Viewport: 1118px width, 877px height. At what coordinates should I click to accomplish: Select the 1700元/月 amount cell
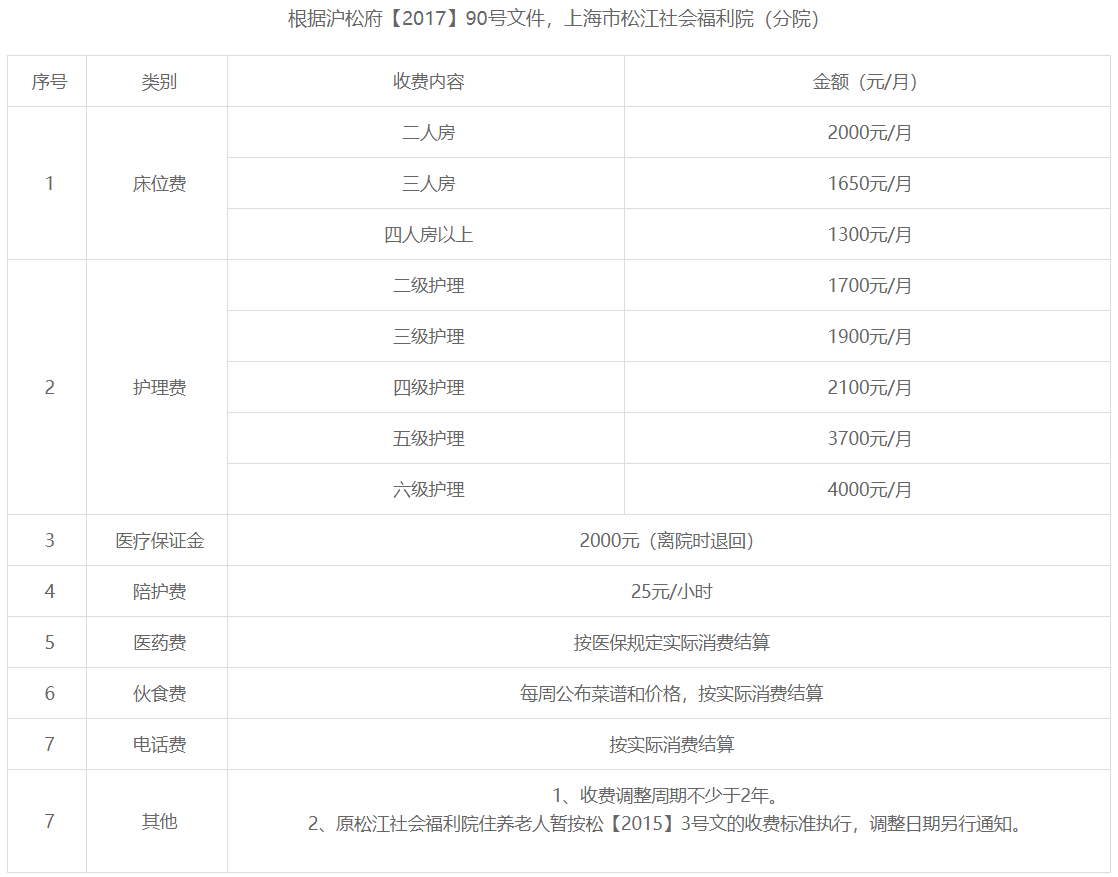click(x=867, y=285)
